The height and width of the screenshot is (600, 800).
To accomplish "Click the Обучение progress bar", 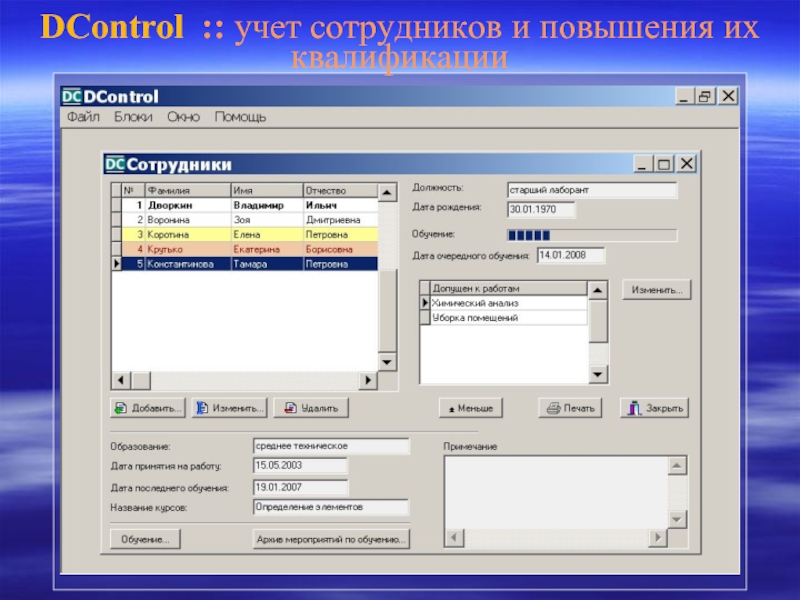I will (x=592, y=235).
